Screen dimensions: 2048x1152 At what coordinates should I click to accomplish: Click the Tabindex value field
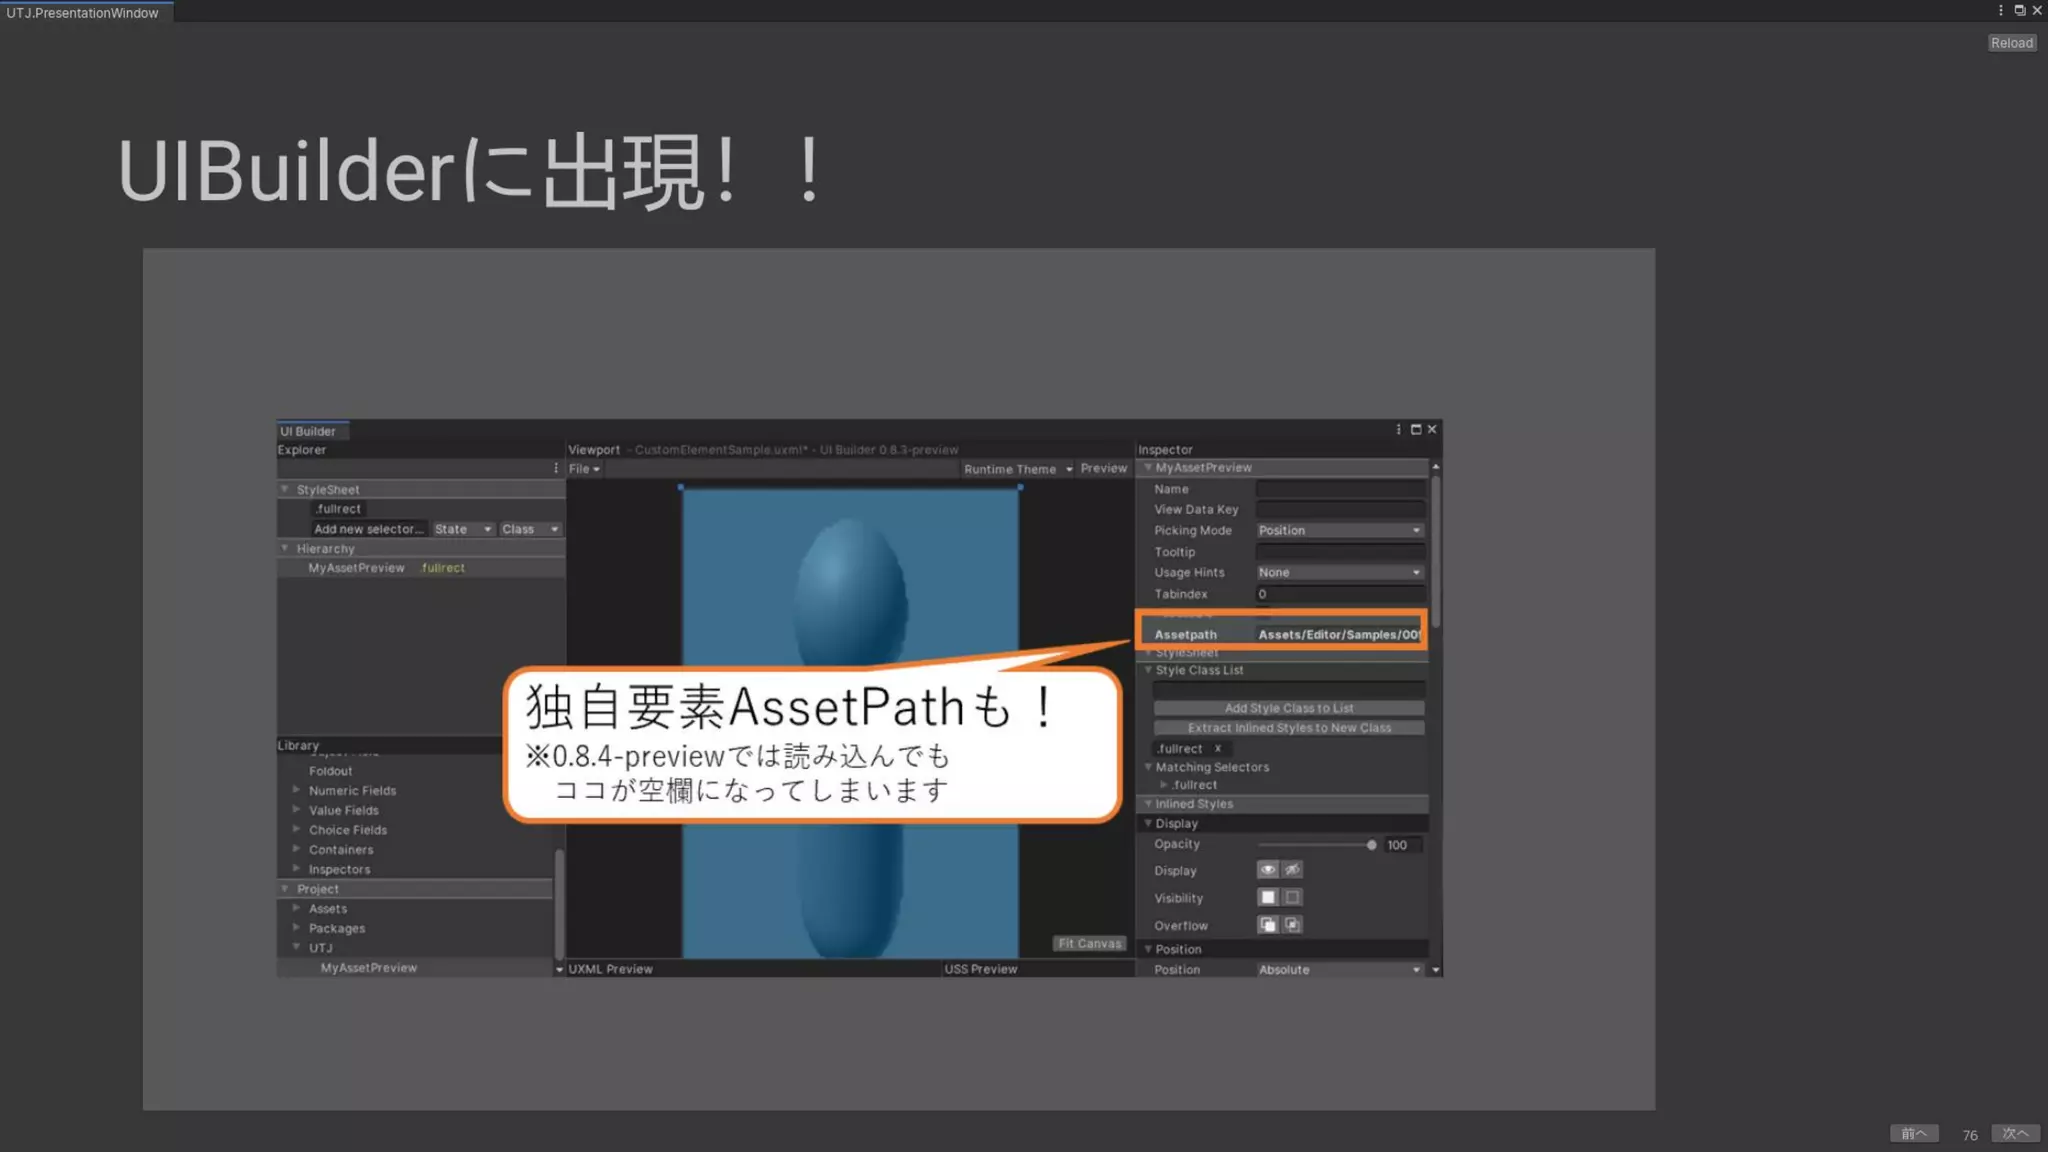pyautogui.click(x=1340, y=594)
